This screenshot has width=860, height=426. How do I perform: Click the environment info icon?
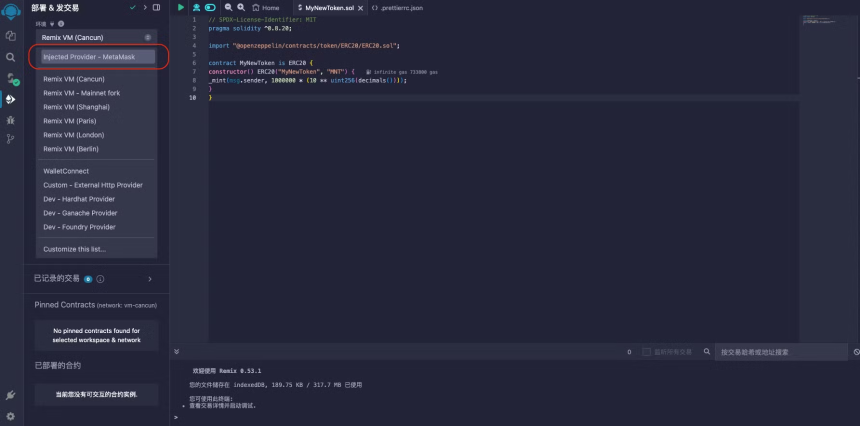point(61,24)
